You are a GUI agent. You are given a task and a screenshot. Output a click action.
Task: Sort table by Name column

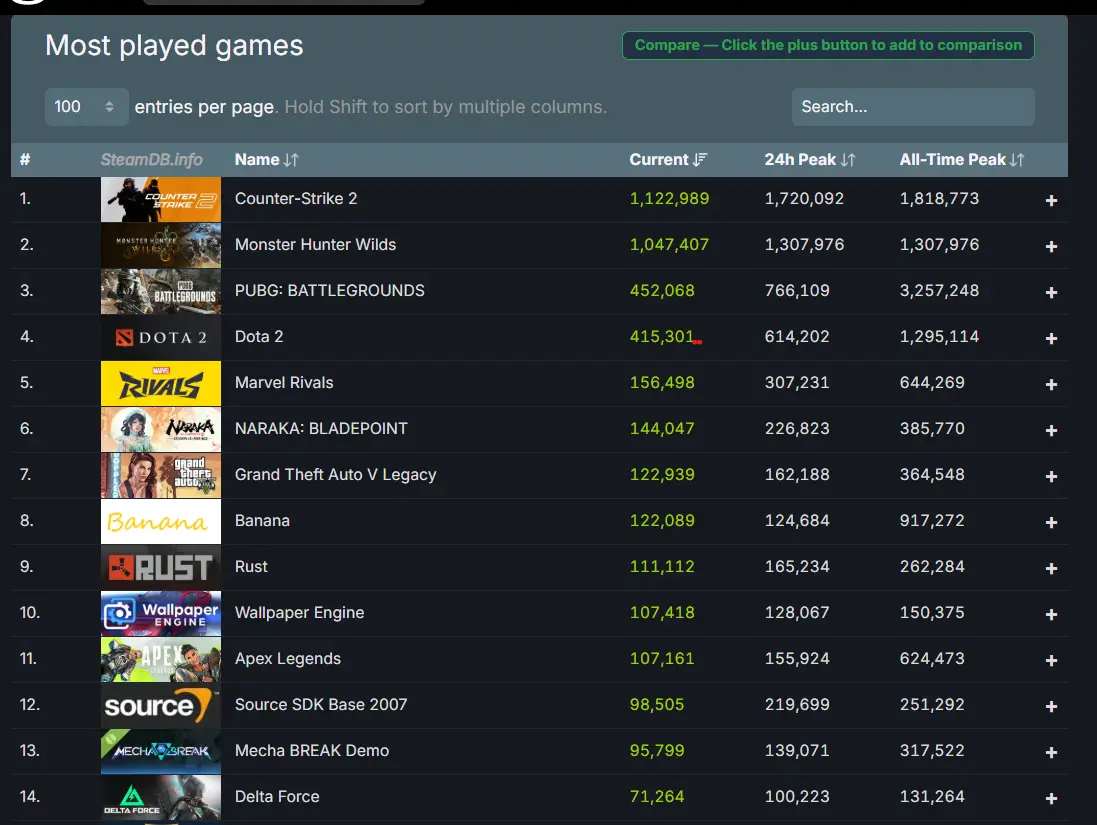click(267, 160)
